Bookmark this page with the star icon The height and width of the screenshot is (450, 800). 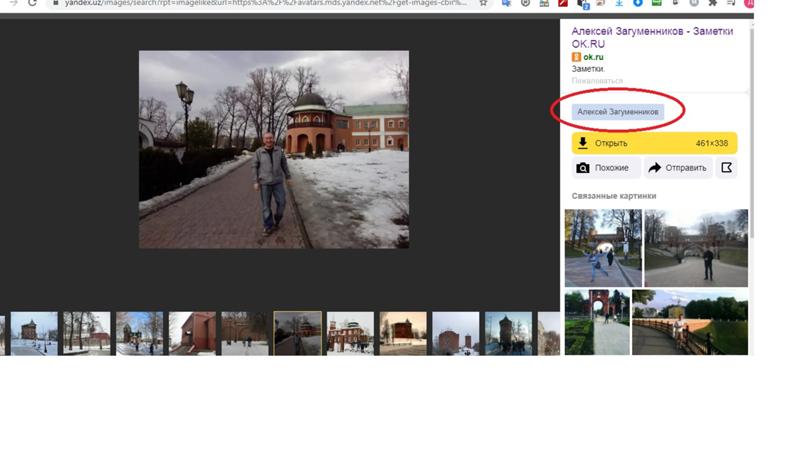pos(483,3)
